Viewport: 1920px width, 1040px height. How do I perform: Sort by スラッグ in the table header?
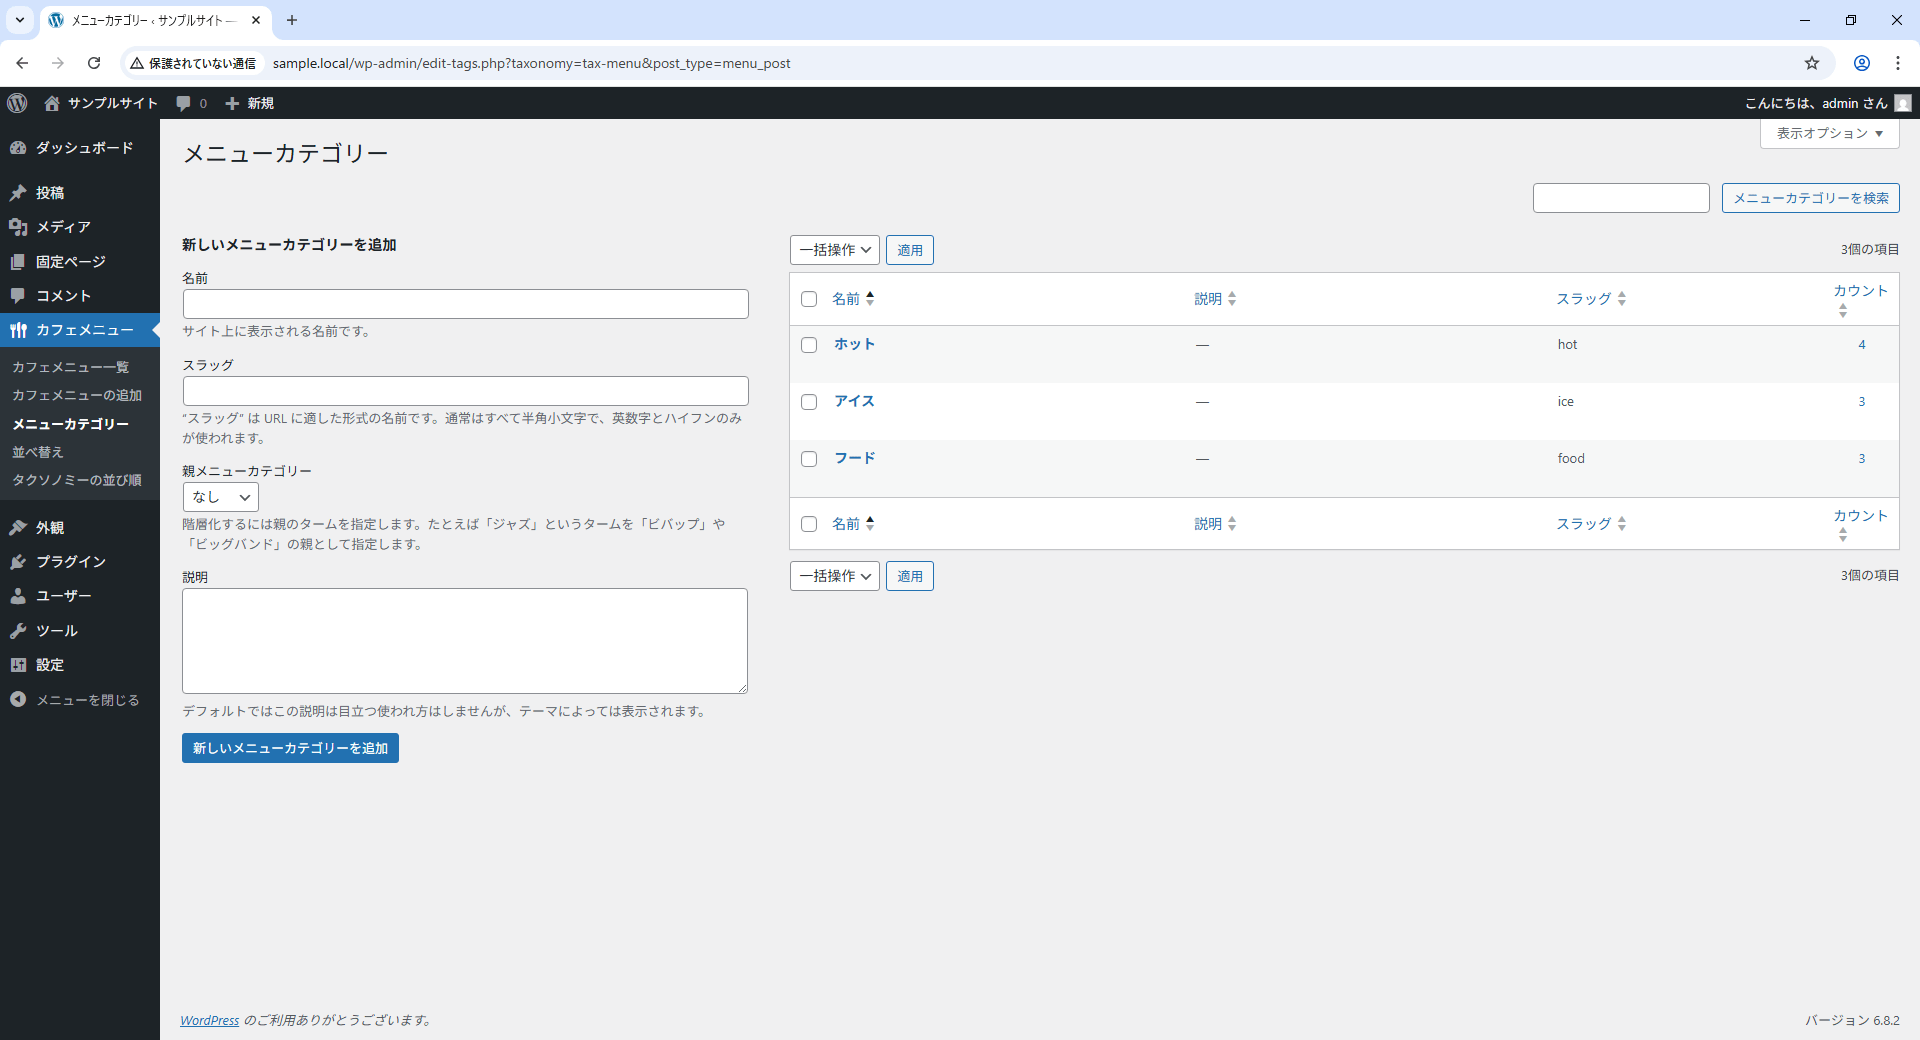coord(1591,299)
